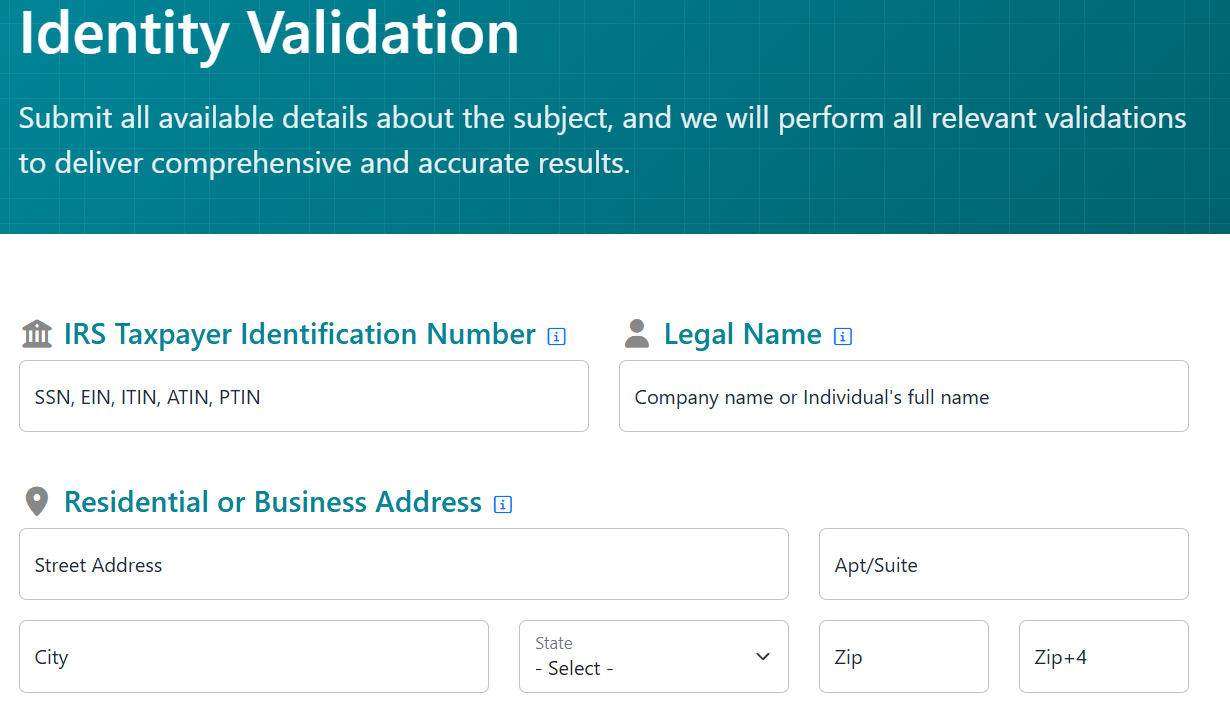Focus the SSN, EIN, ITIN, ATIN, PTIN field
Viewport: 1230px width, 710px height.
[x=303, y=397]
